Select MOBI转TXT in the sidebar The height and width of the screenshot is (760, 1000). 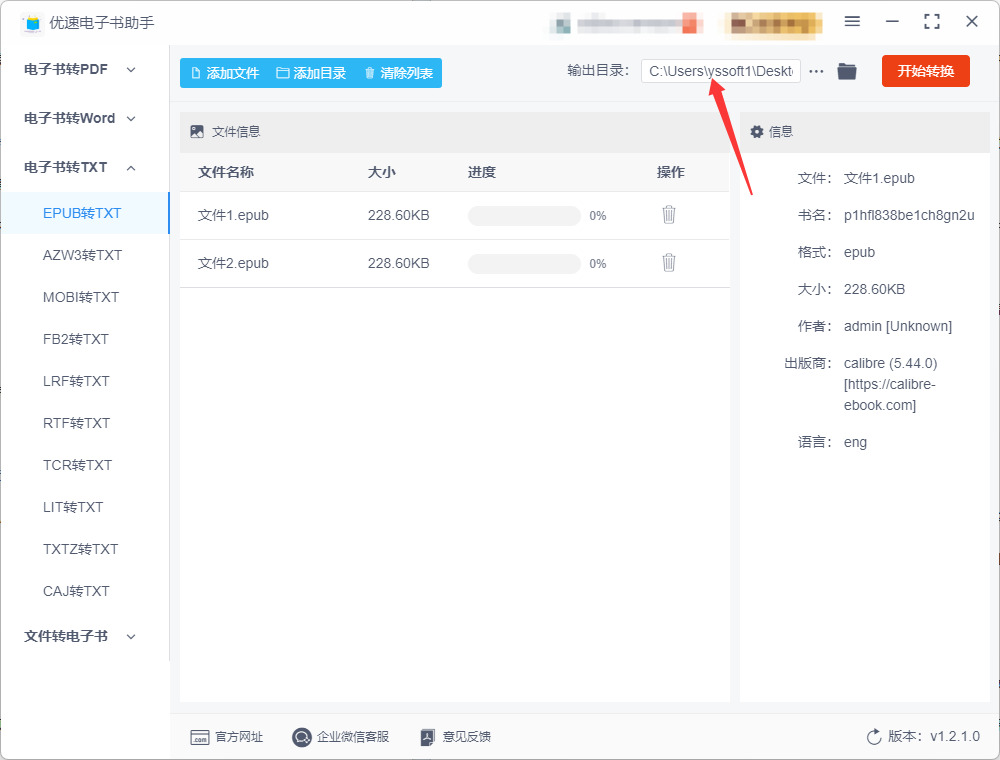click(x=85, y=297)
